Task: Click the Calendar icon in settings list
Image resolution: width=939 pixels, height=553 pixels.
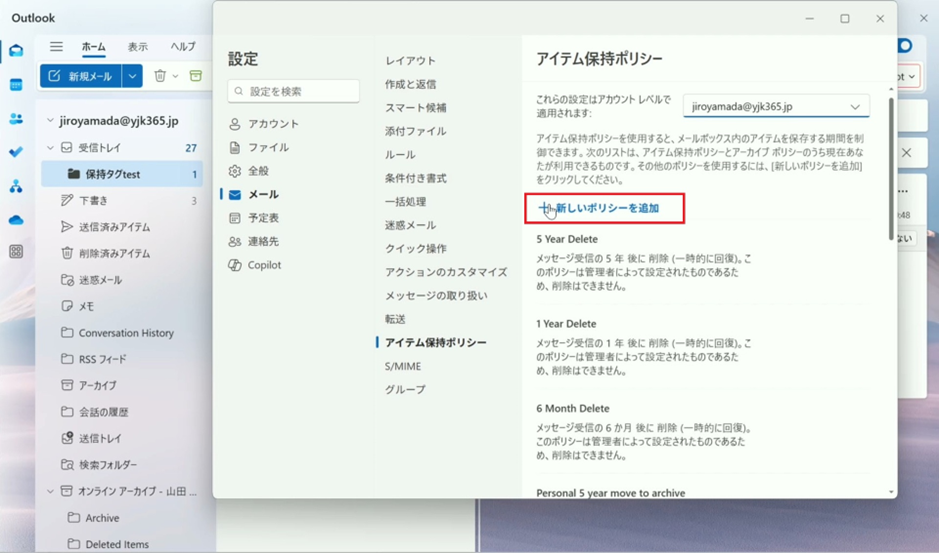Action: point(235,218)
